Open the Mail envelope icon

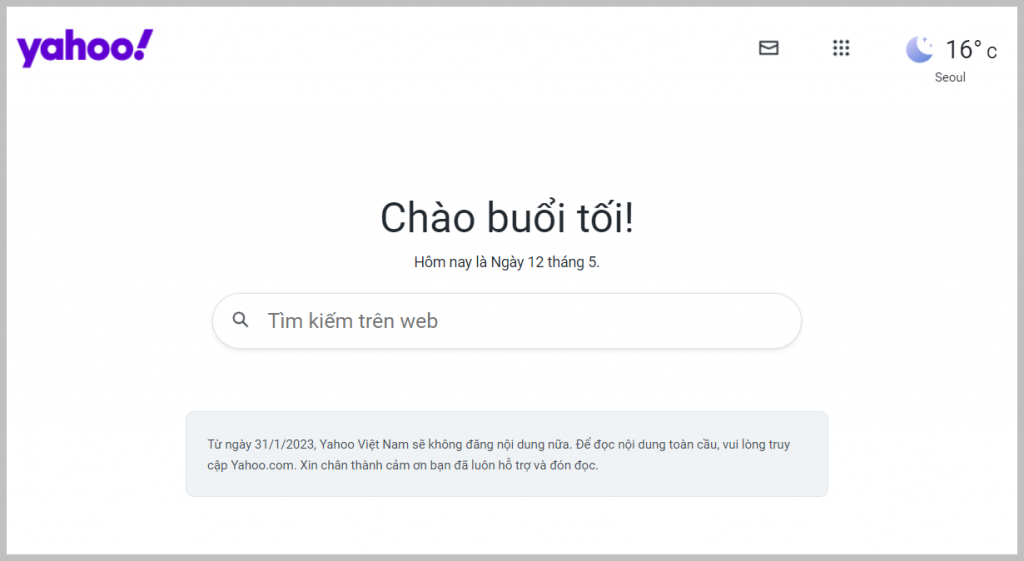pos(769,48)
